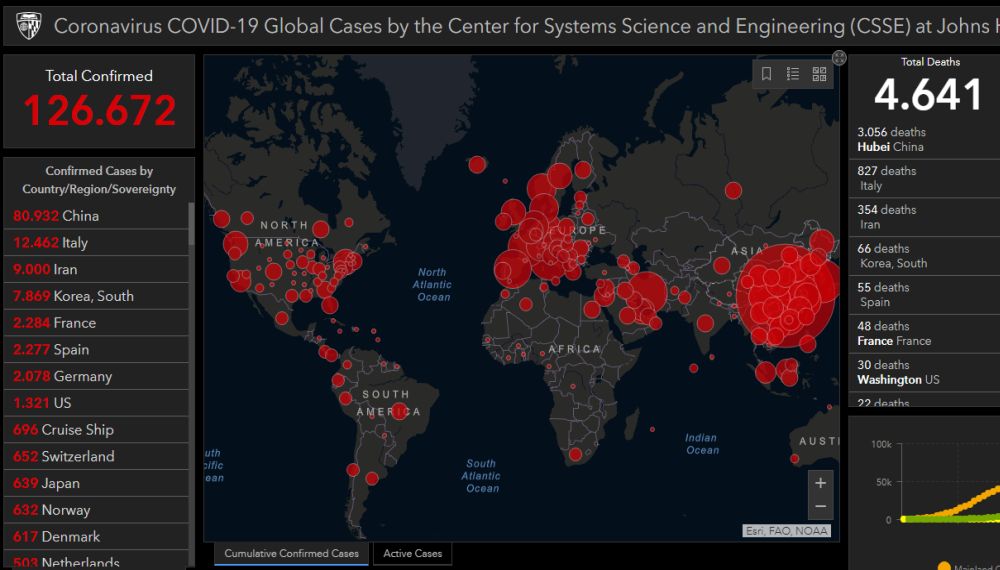
Task: Expand the map panel to full screen
Action: (x=839, y=58)
